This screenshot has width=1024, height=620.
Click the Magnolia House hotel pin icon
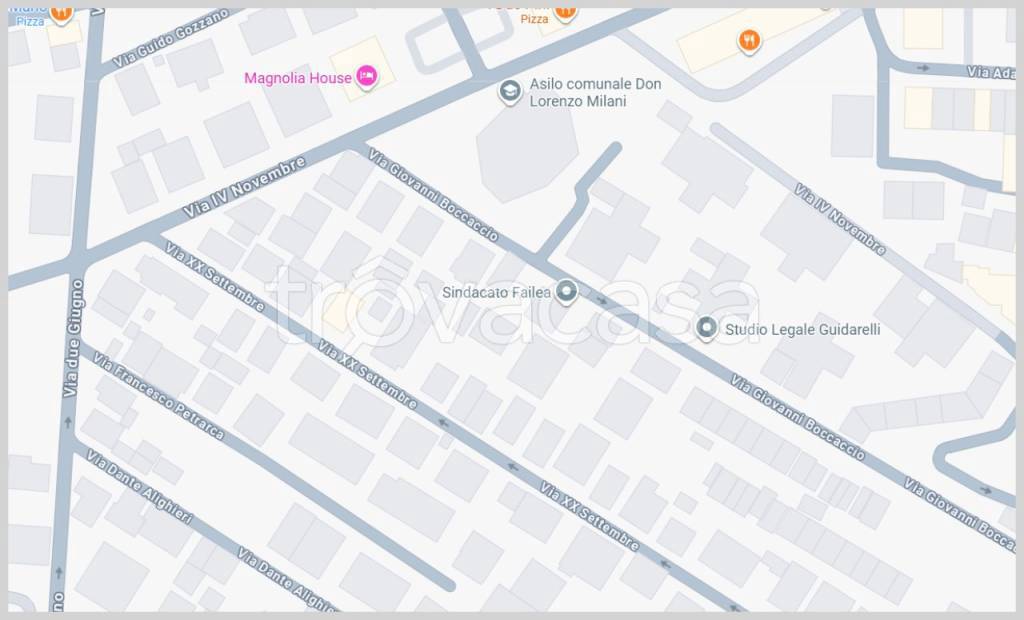pyautogui.click(x=366, y=77)
